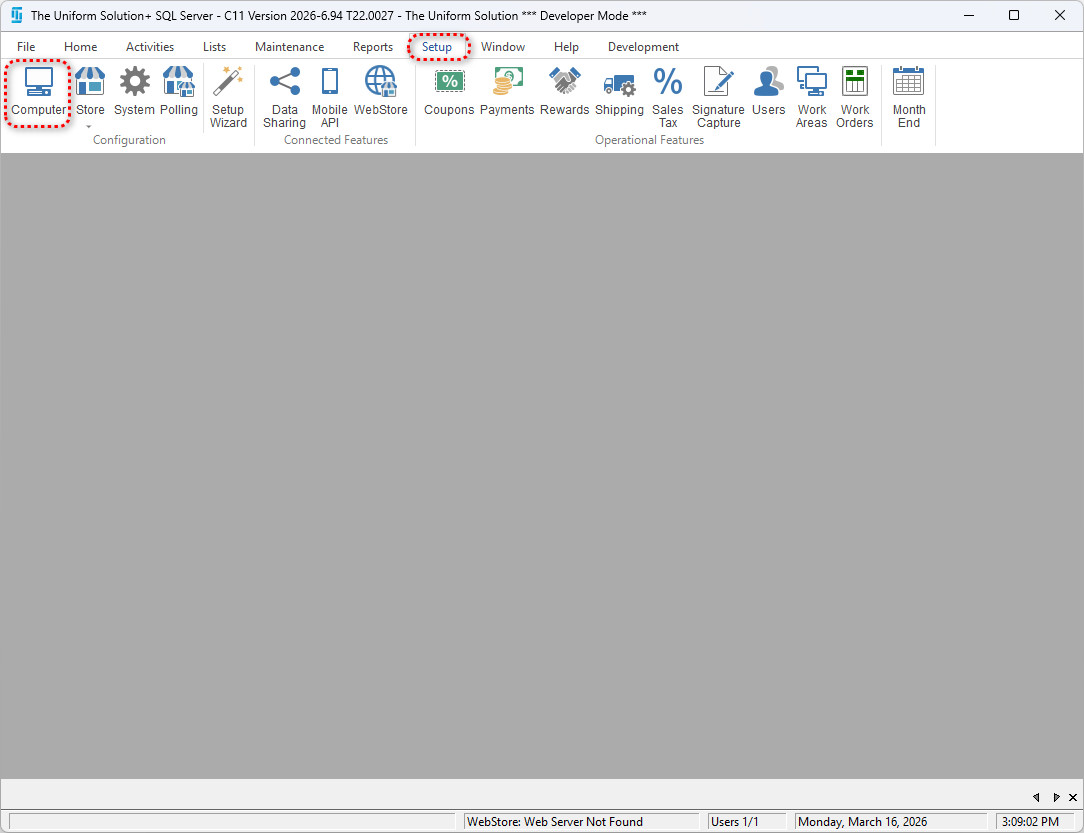
Task: Open Polling configuration
Action: point(179,92)
